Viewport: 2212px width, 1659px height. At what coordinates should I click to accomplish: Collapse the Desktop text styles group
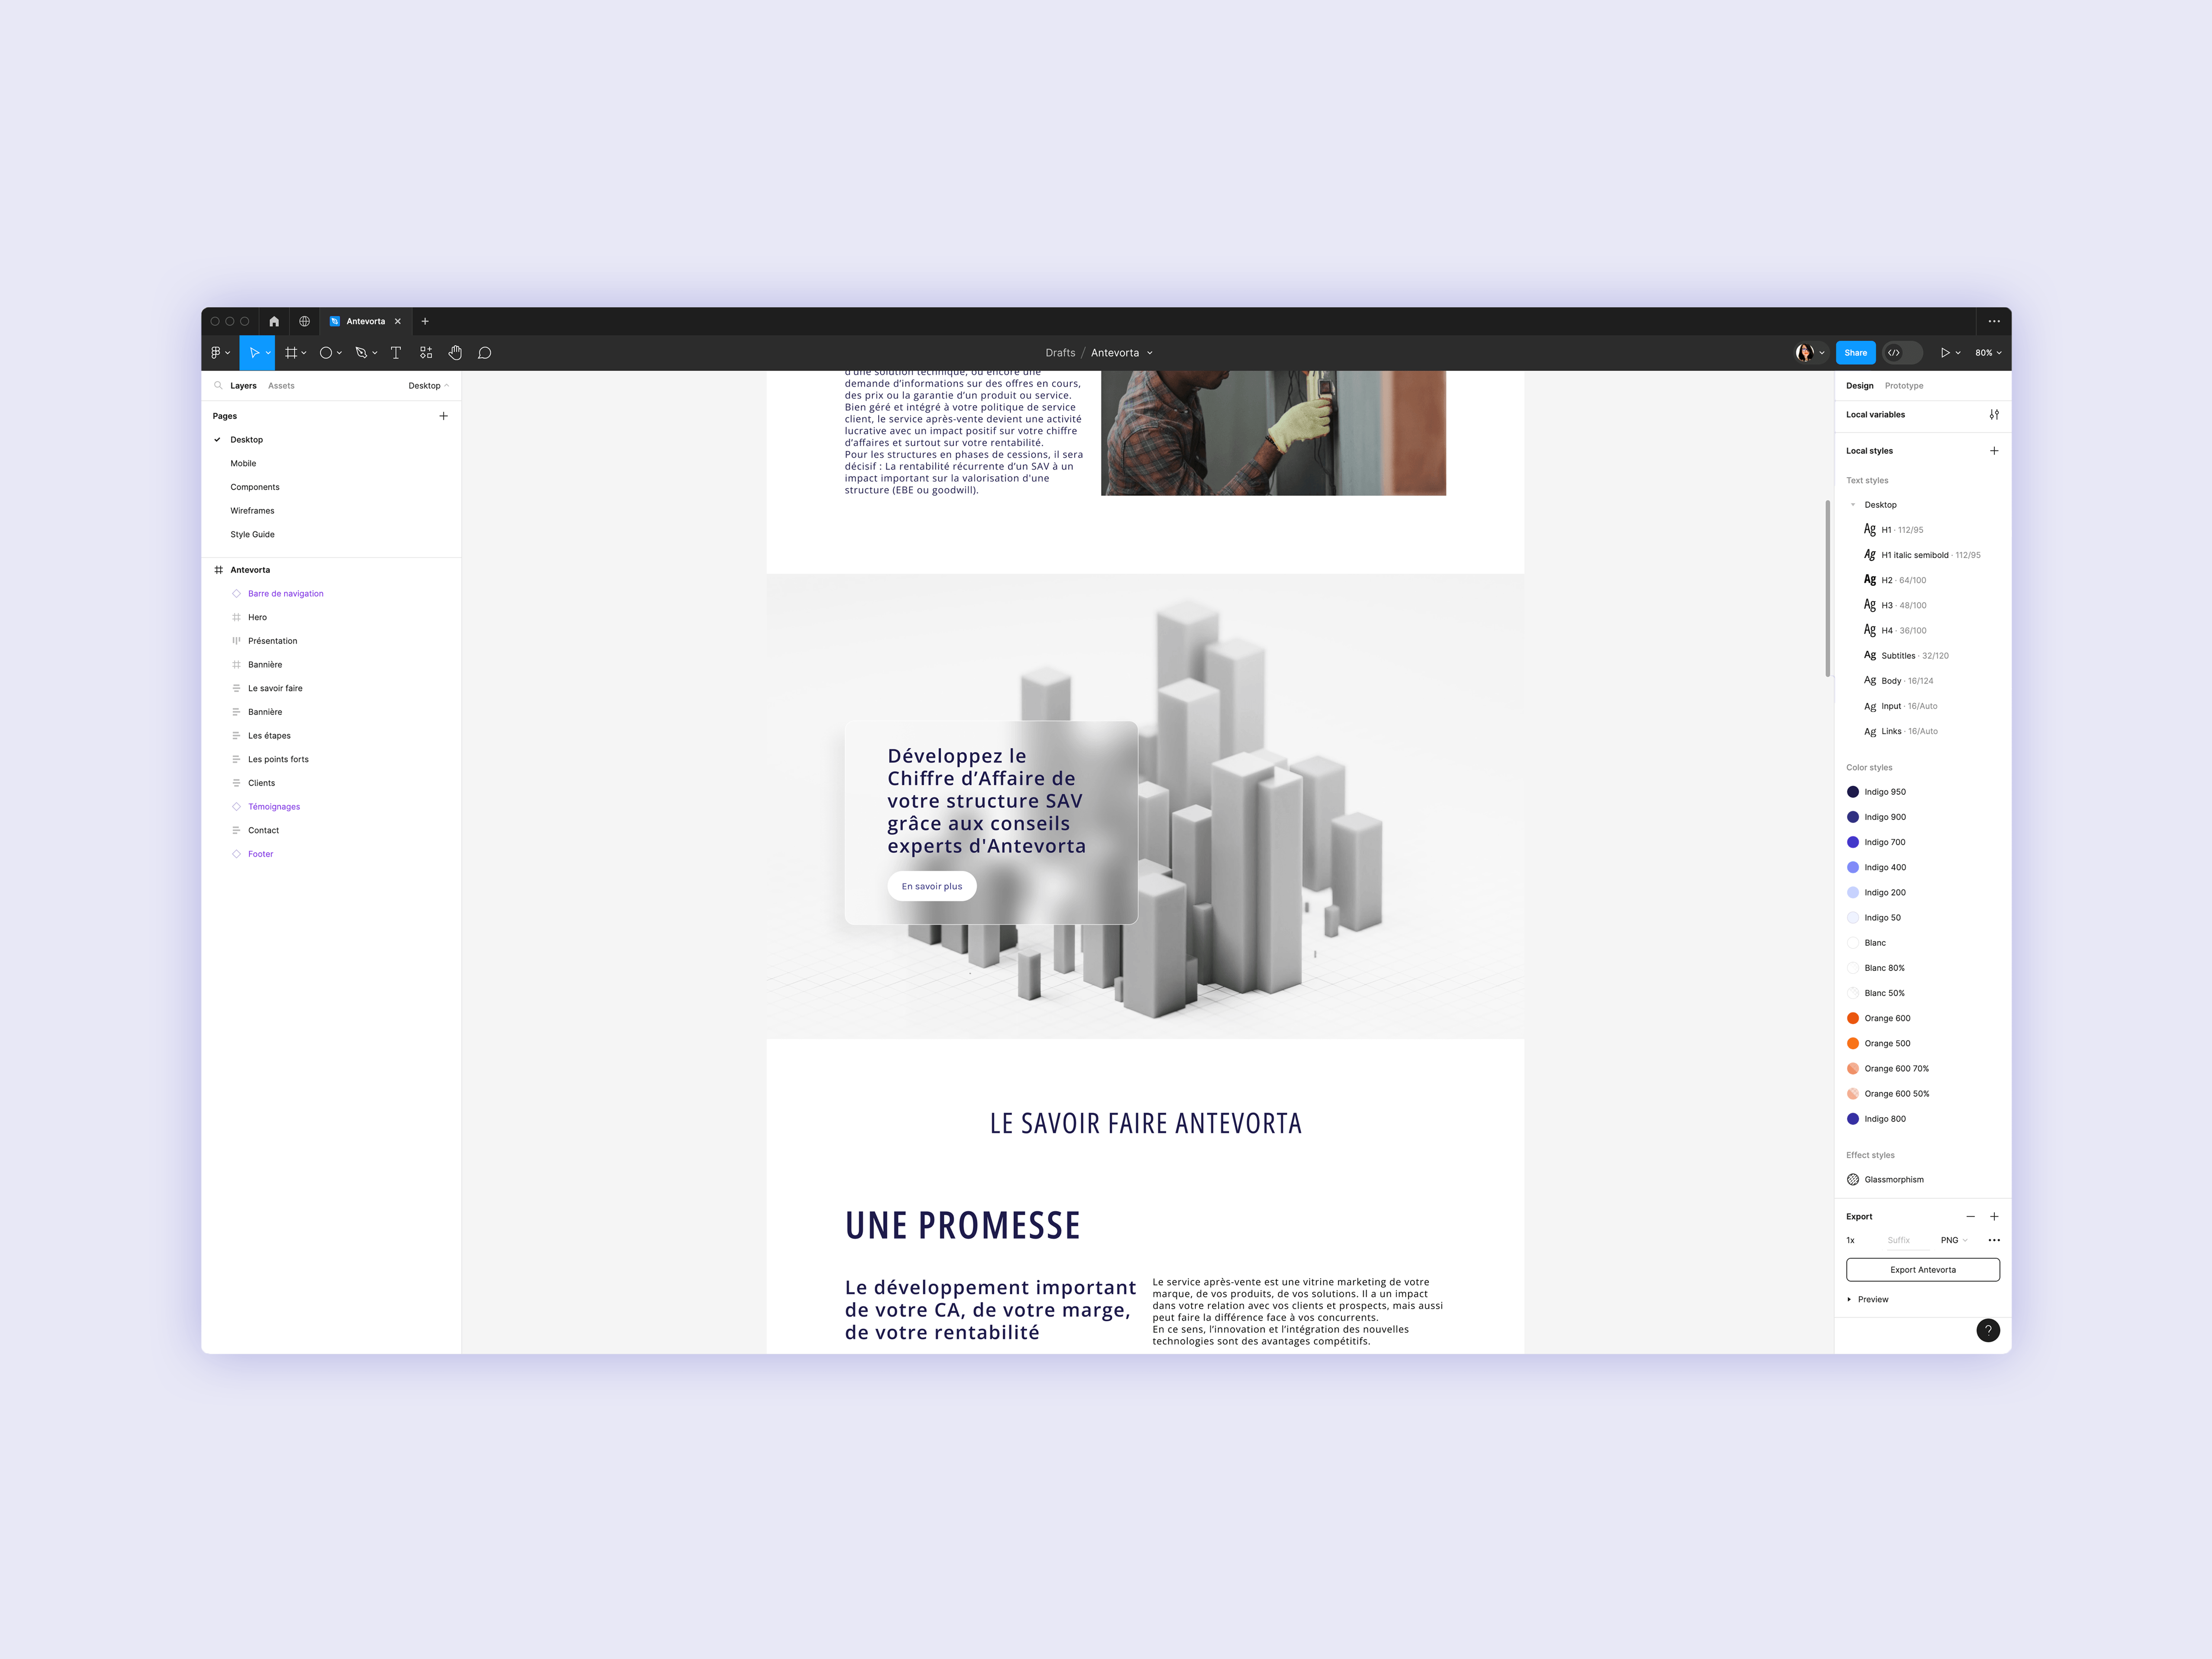(1853, 505)
